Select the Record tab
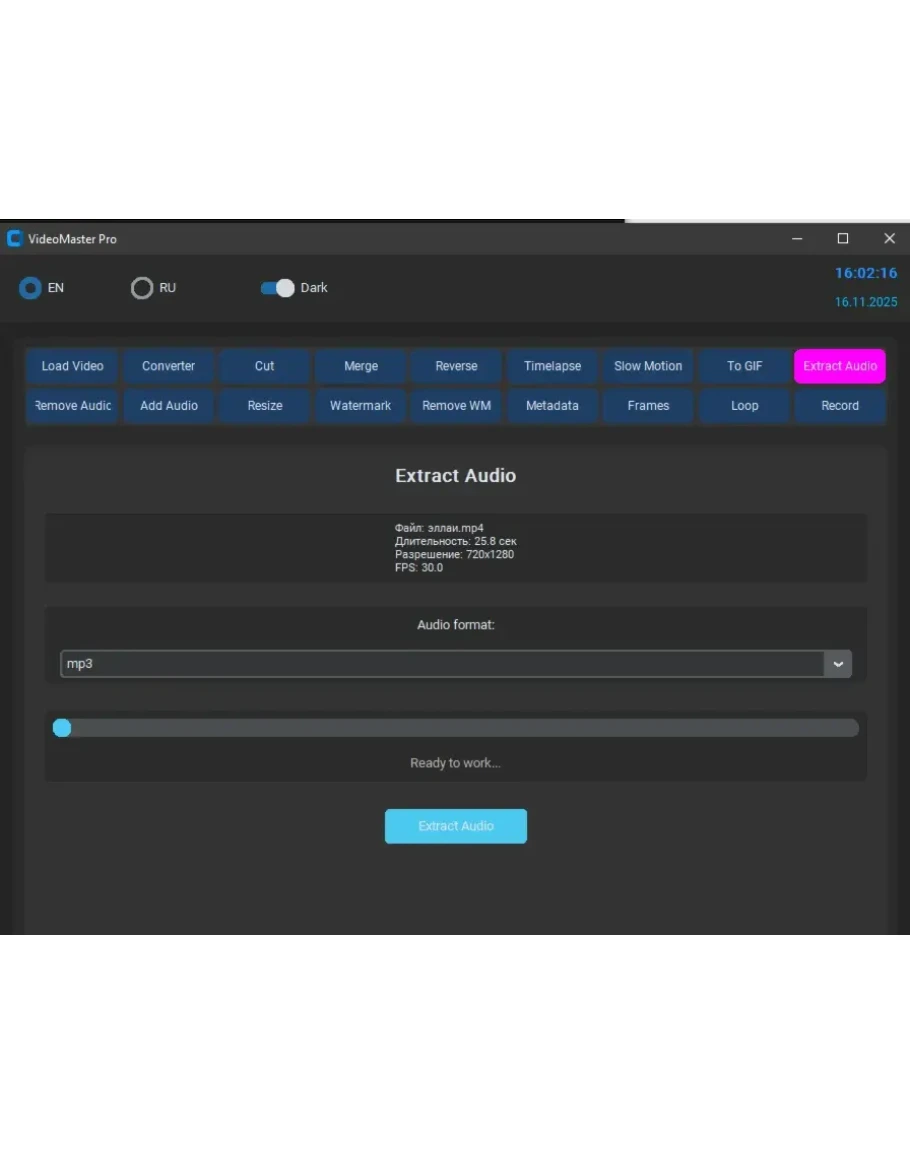The image size is (910, 1155). pyautogui.click(x=840, y=406)
